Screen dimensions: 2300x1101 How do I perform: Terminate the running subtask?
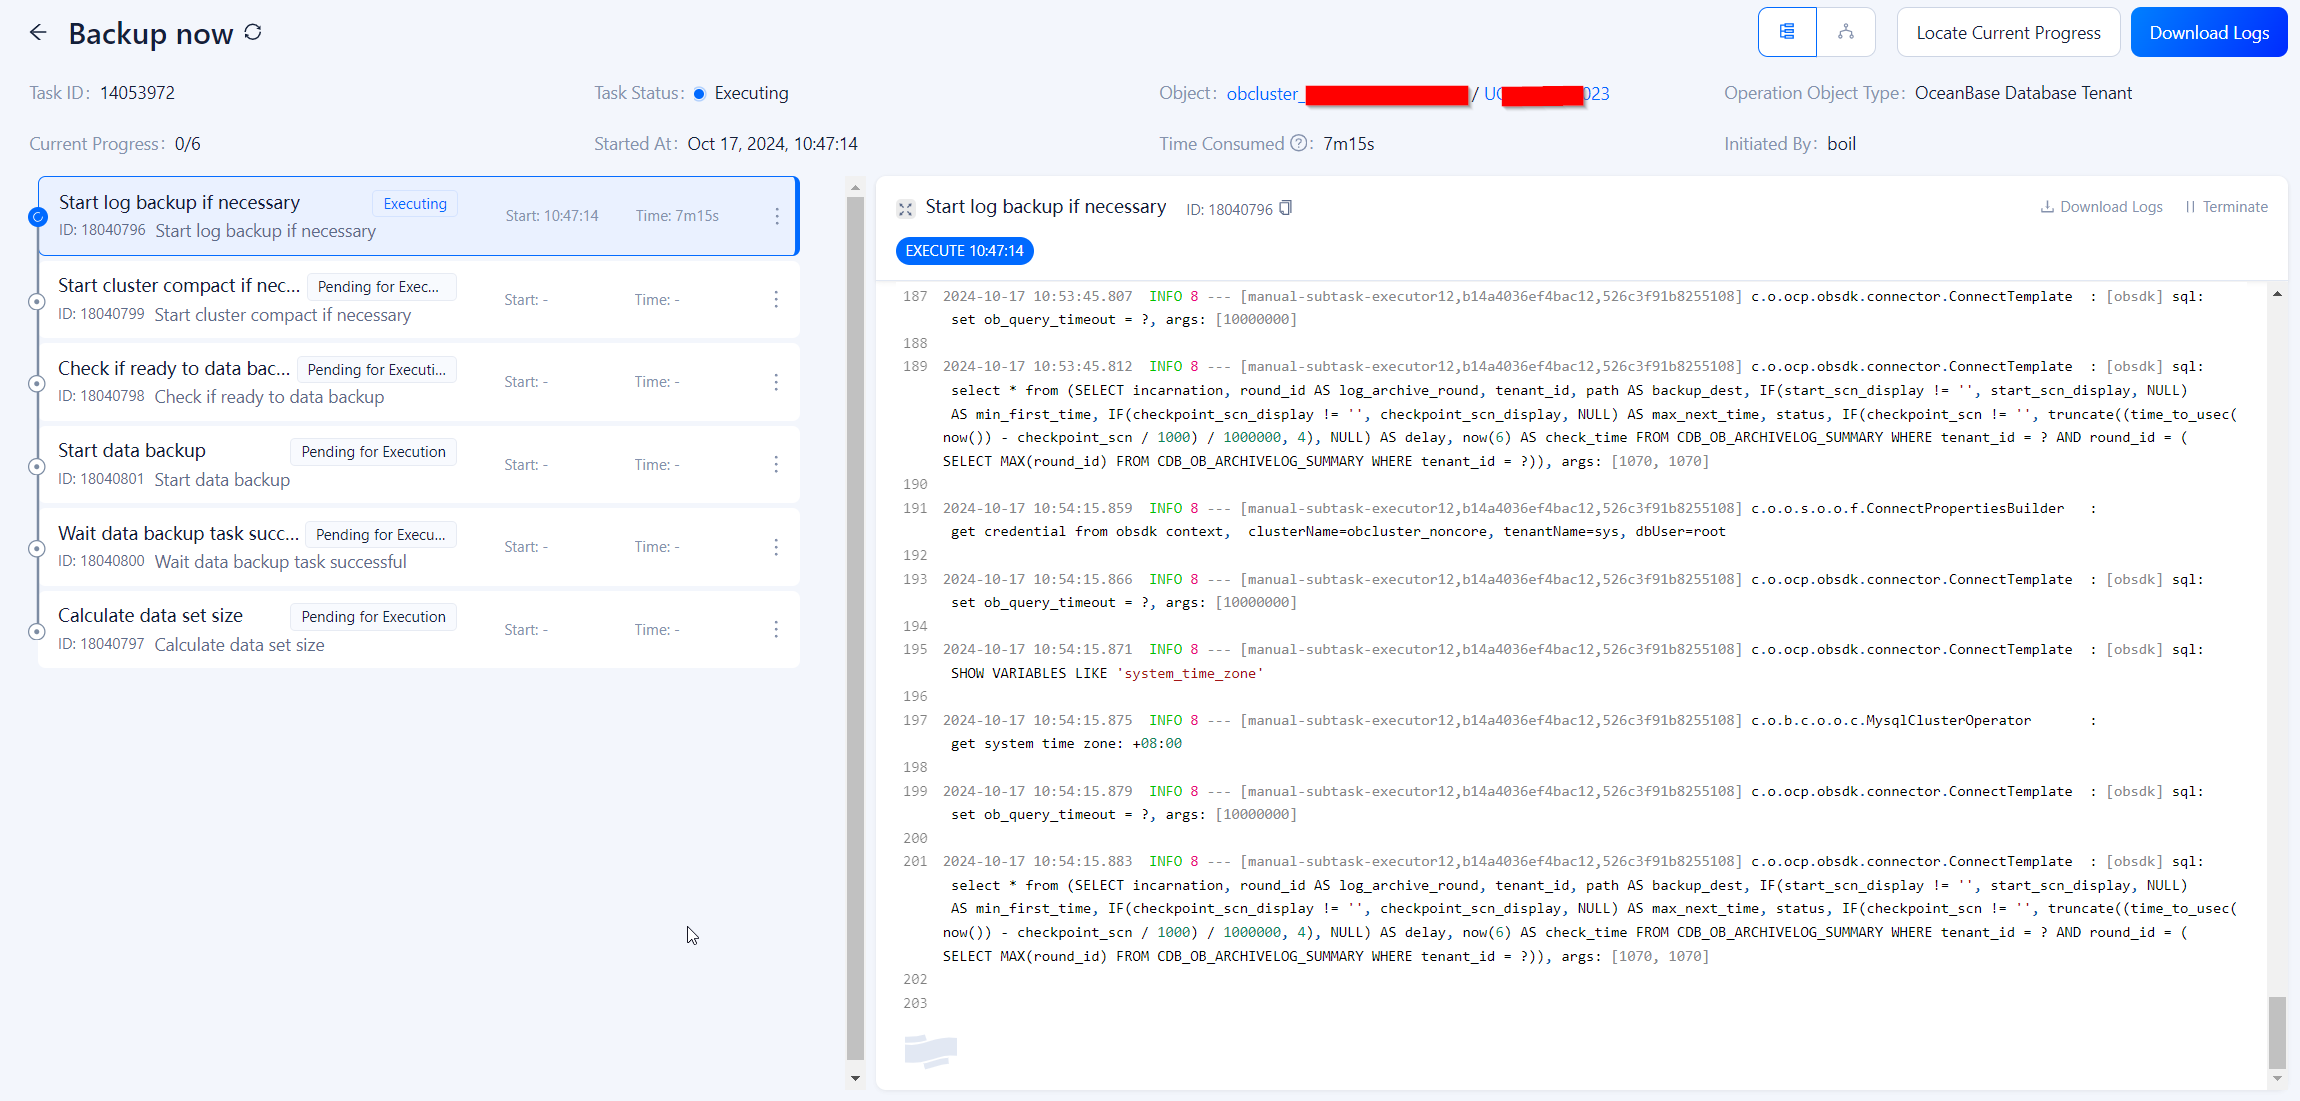[2226, 207]
